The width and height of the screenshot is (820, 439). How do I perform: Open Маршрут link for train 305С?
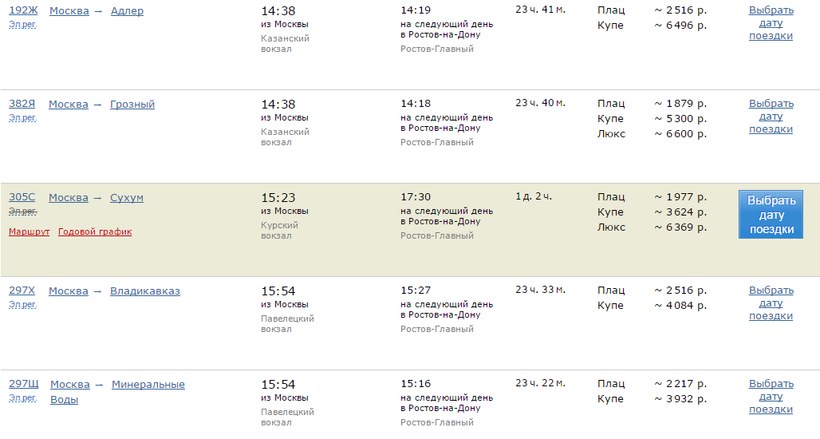28,232
